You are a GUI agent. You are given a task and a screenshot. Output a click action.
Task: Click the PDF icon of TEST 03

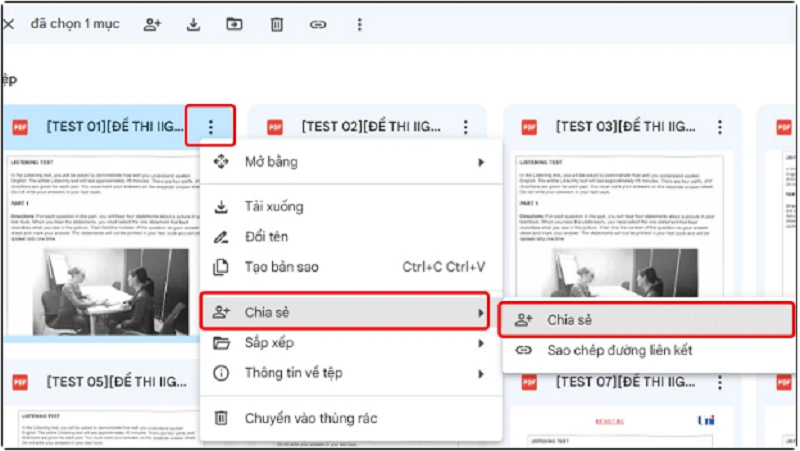[529, 127]
